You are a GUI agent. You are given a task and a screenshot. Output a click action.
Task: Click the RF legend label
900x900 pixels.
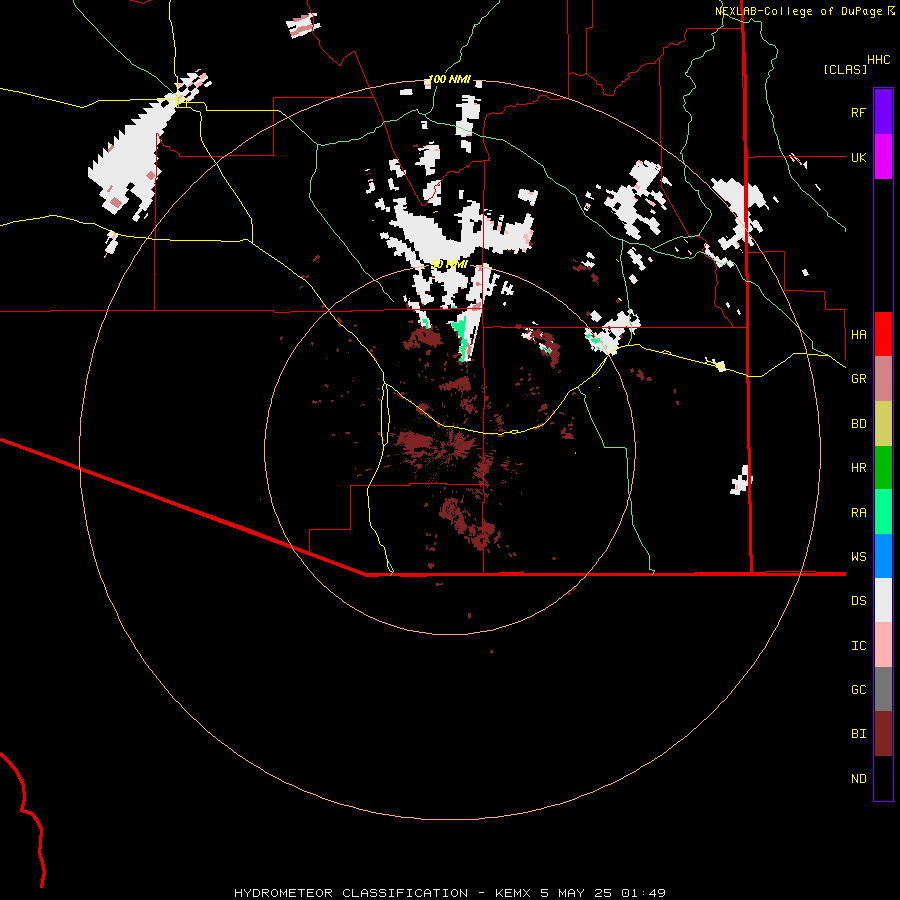858,112
